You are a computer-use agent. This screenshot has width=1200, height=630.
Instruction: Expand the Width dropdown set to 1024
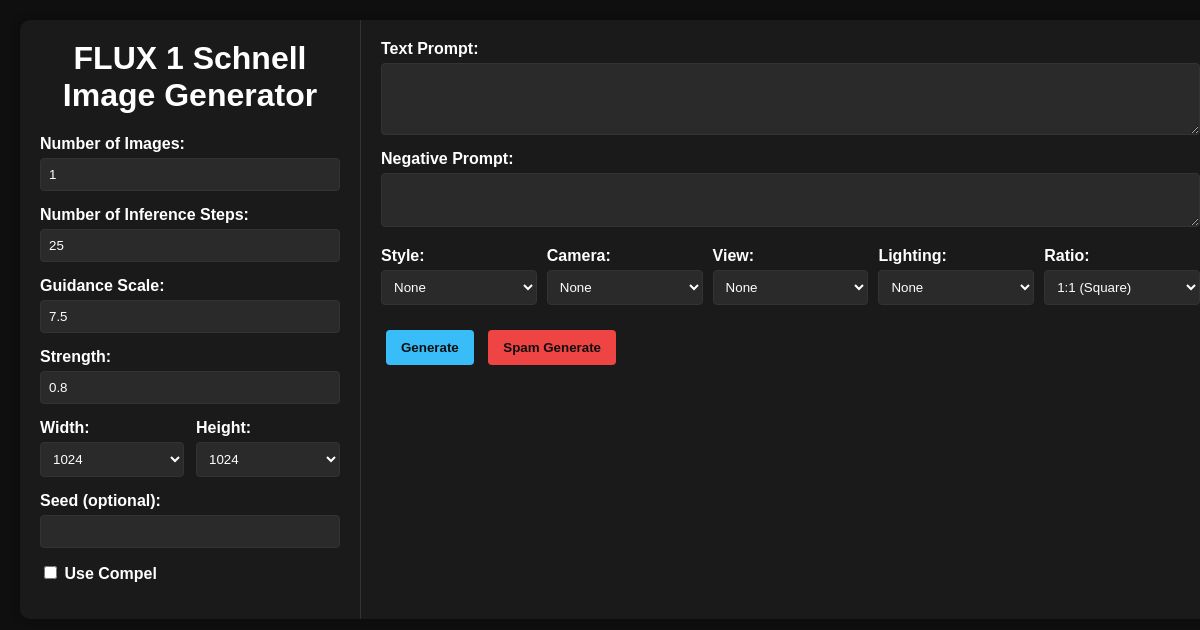click(x=112, y=459)
